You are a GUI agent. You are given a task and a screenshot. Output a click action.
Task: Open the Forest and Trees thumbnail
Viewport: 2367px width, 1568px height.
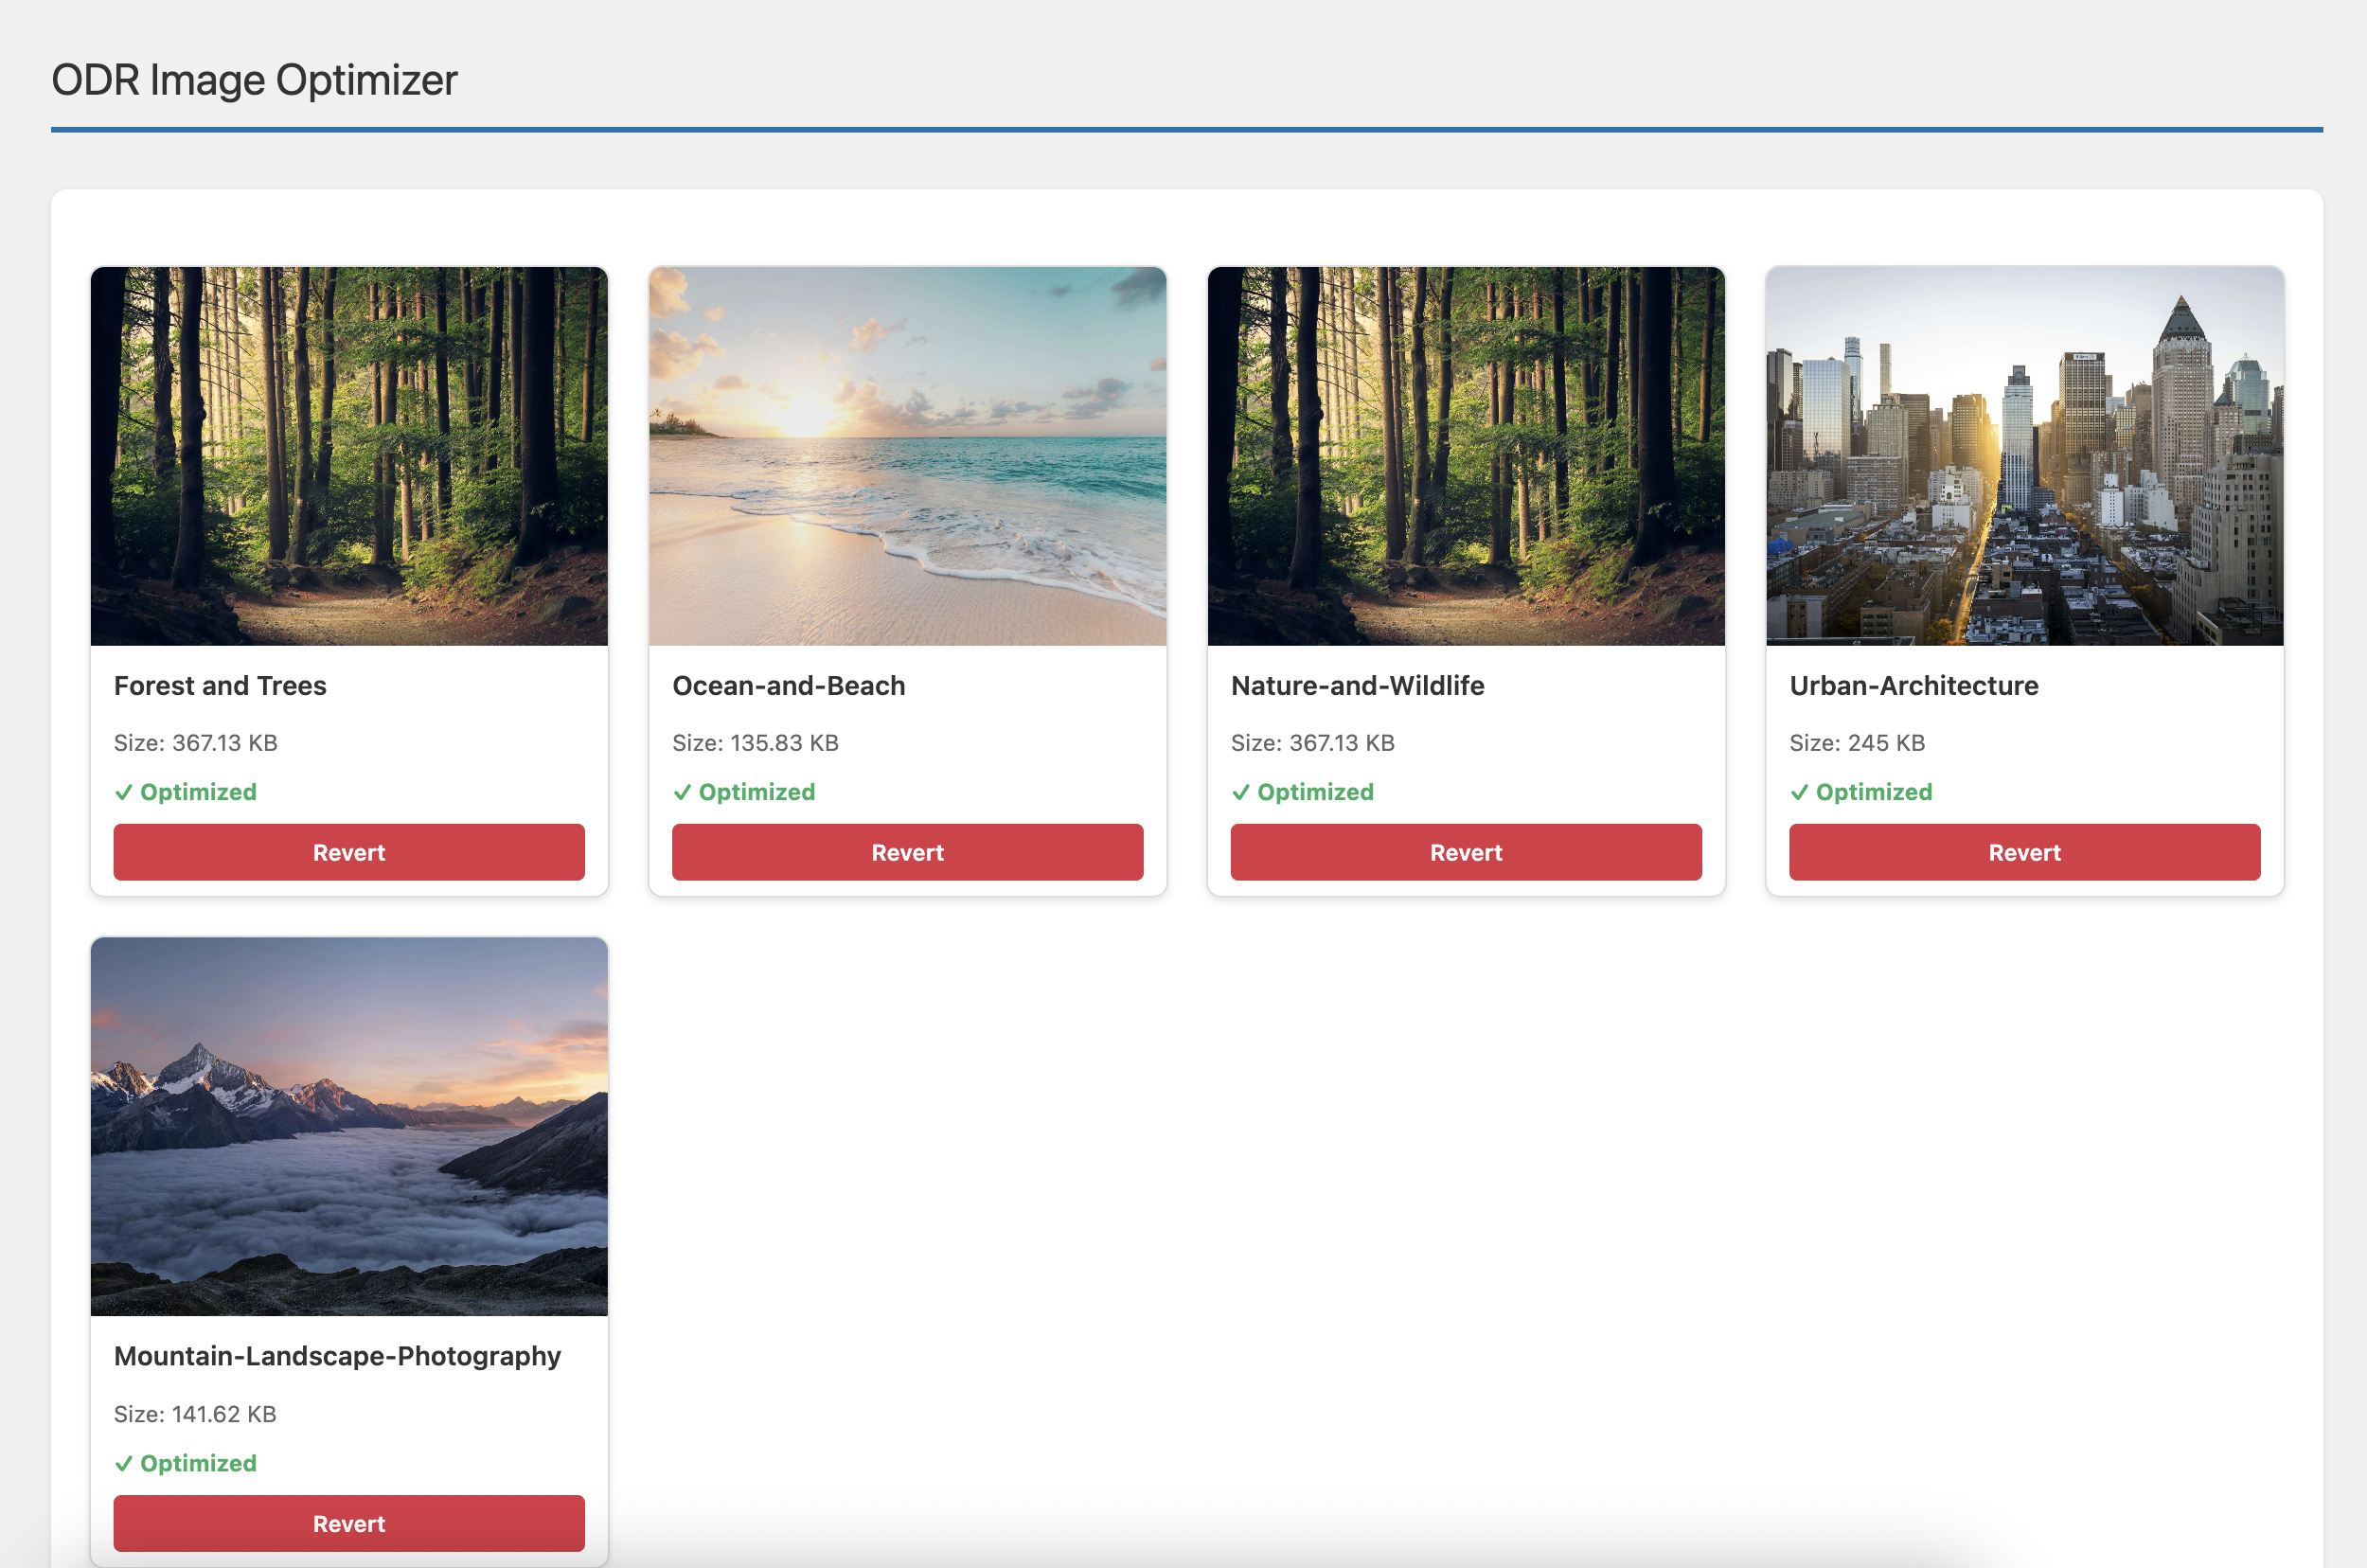(349, 455)
